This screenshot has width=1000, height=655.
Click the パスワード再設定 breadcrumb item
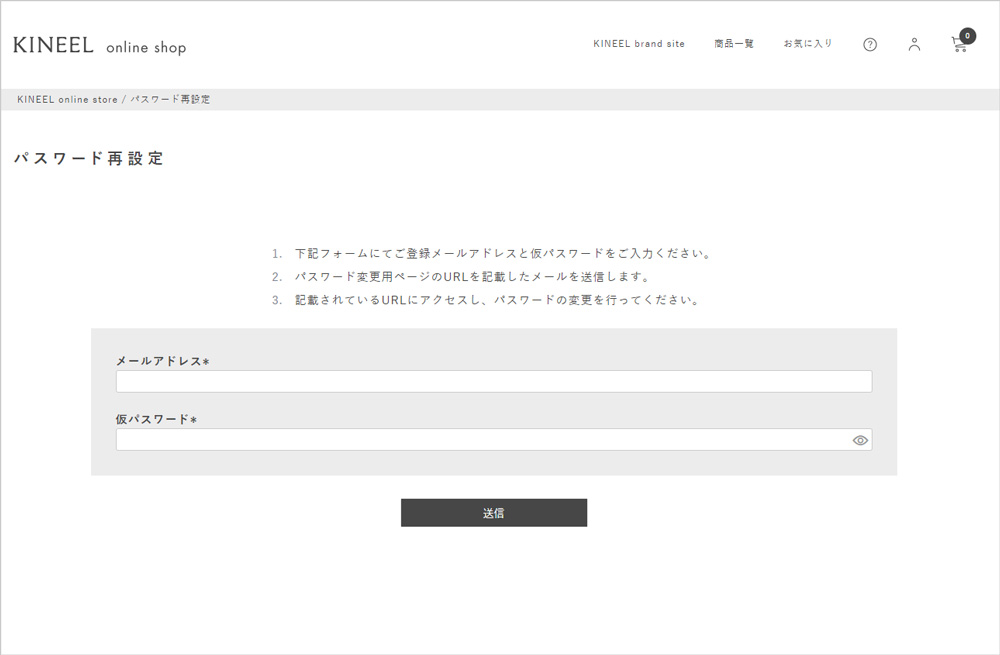point(170,100)
